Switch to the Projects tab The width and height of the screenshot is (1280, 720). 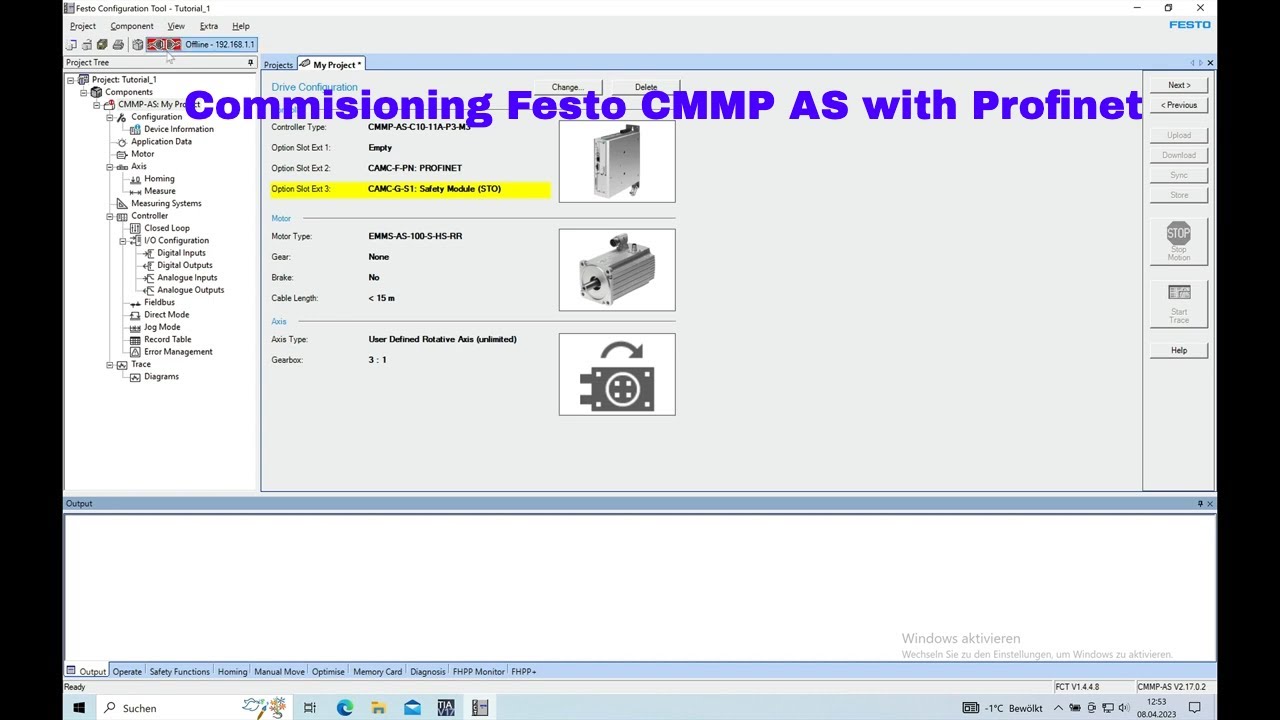click(279, 65)
